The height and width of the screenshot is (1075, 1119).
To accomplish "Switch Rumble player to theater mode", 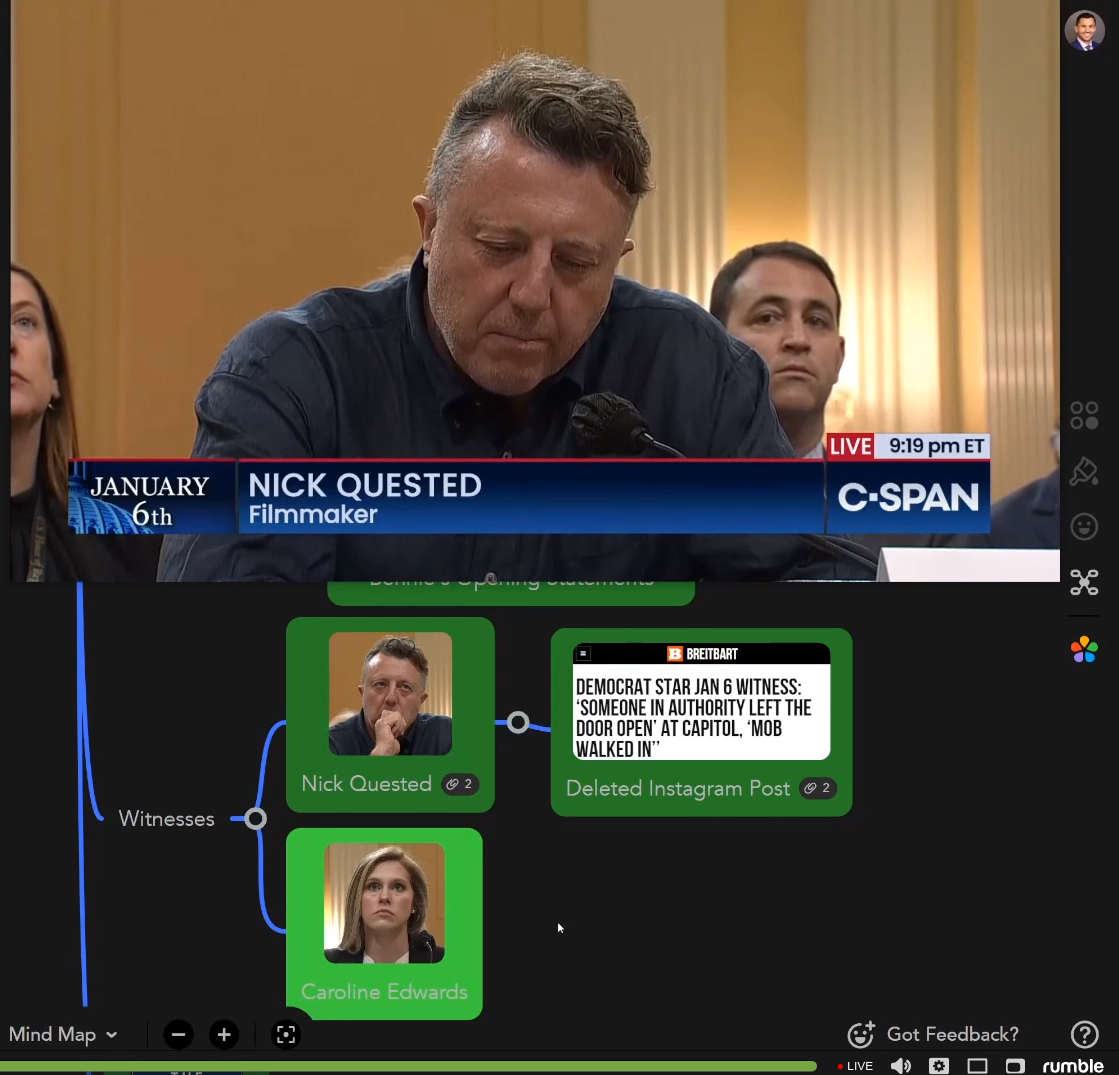I will pos(977,1066).
